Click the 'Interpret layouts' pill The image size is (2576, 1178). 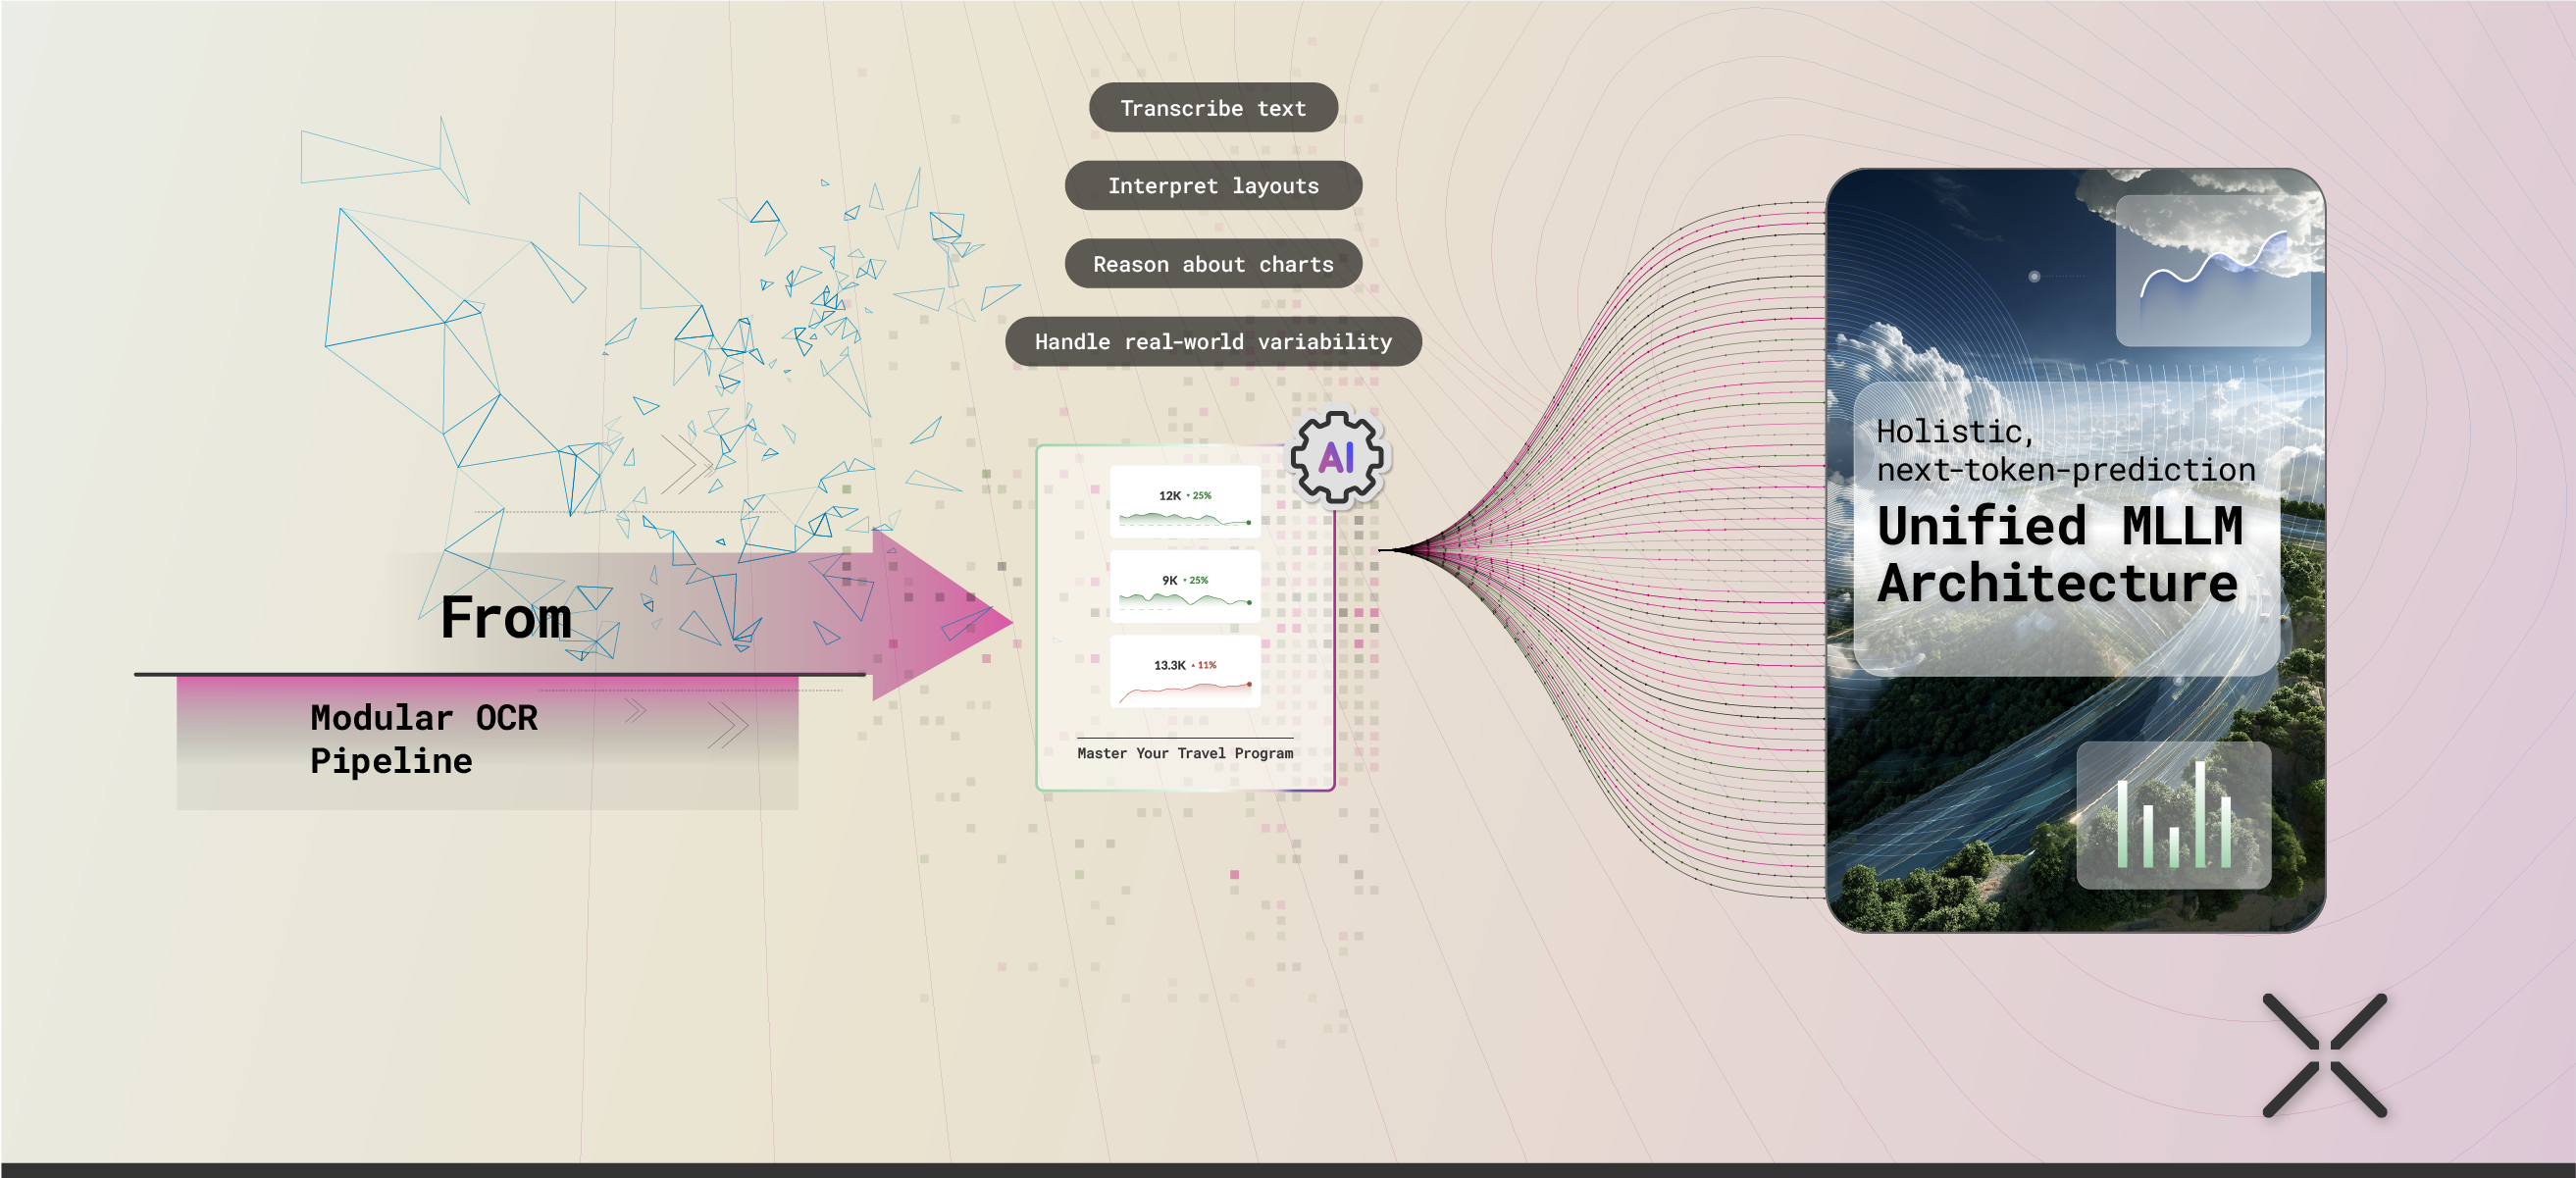[1213, 185]
